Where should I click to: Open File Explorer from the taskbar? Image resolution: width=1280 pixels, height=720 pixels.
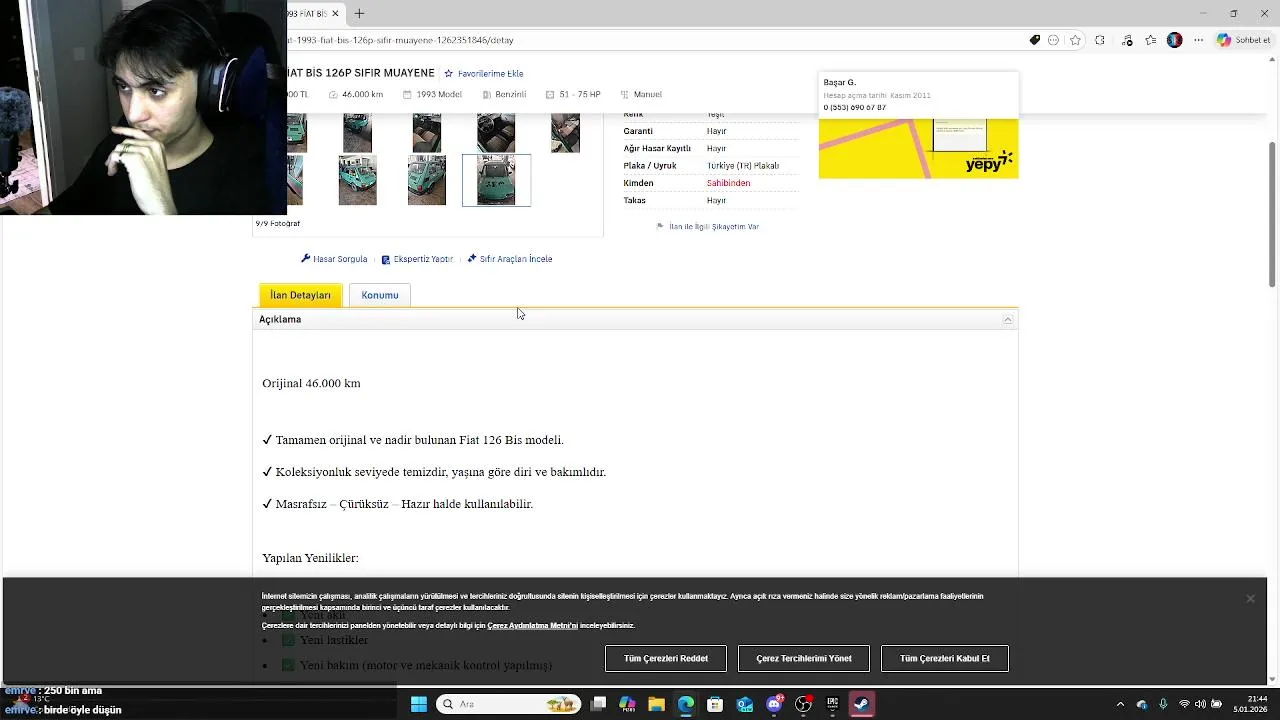pos(656,704)
